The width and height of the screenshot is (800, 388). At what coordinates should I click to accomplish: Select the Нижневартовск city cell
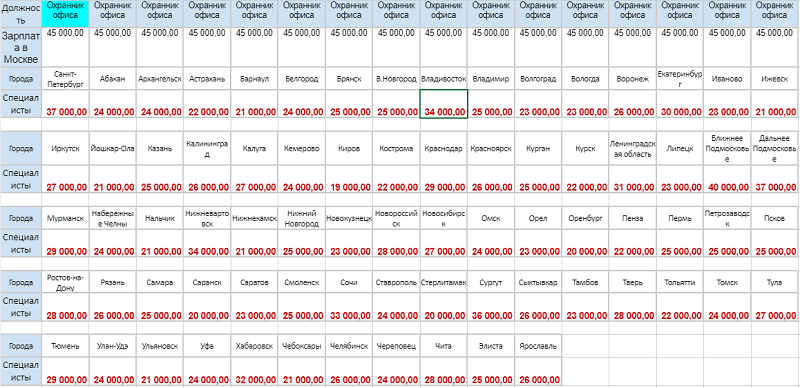coord(207,219)
